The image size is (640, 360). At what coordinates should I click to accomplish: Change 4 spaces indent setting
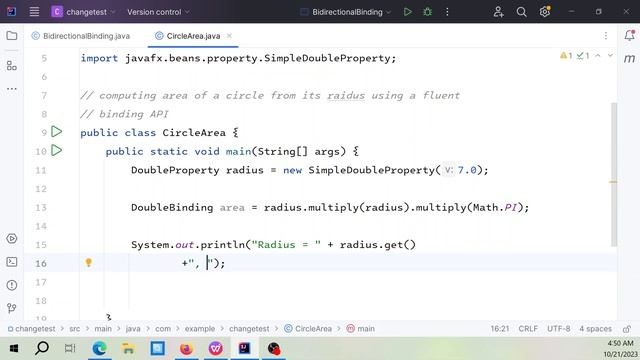coord(596,329)
